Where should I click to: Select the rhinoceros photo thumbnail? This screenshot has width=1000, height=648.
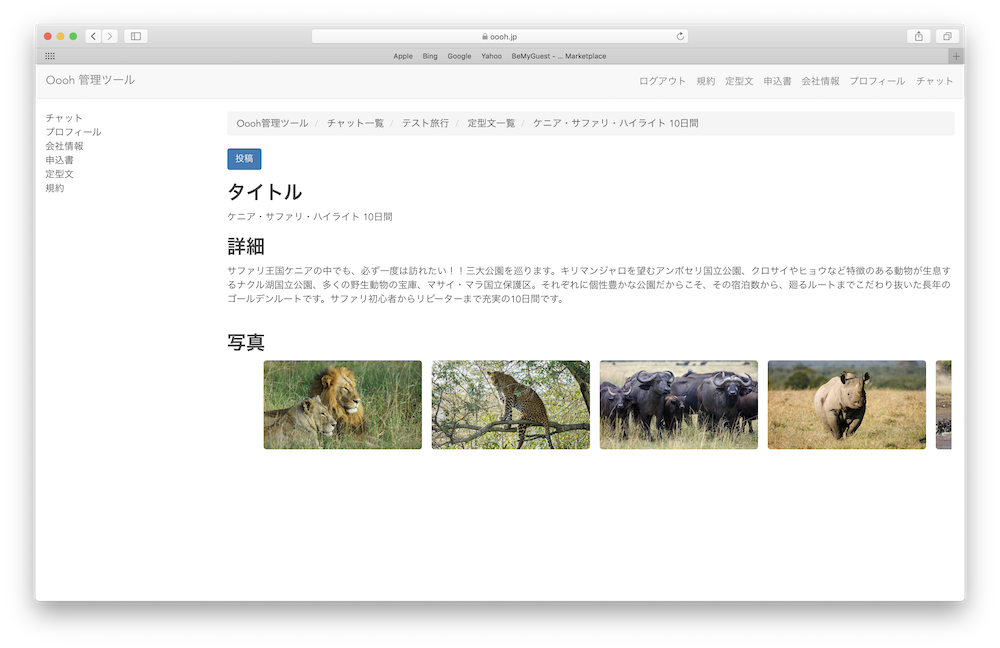847,405
